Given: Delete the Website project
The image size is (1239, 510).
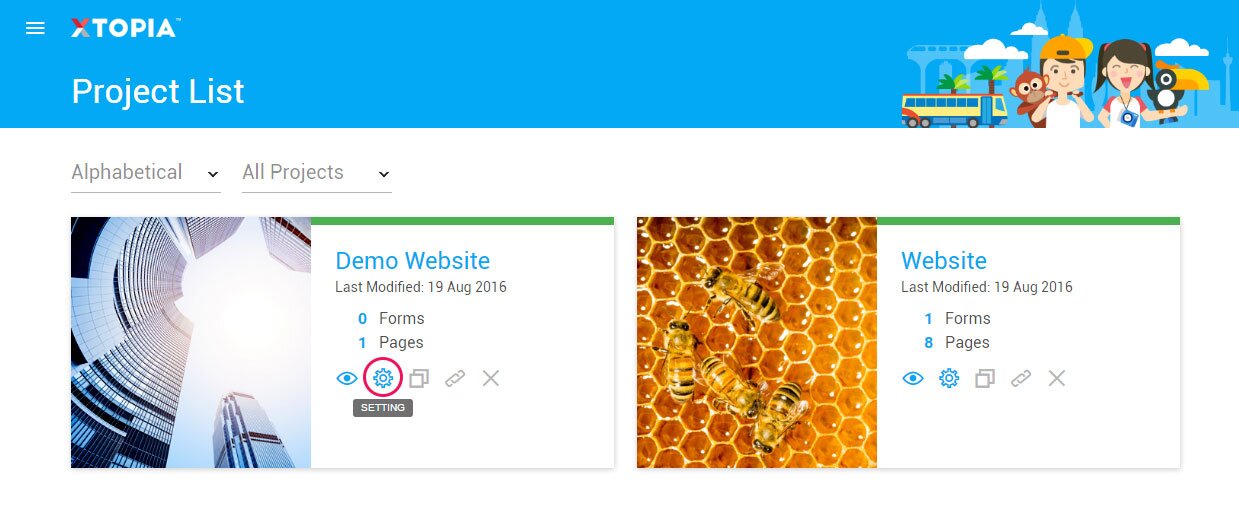Looking at the screenshot, I should coord(1057,378).
